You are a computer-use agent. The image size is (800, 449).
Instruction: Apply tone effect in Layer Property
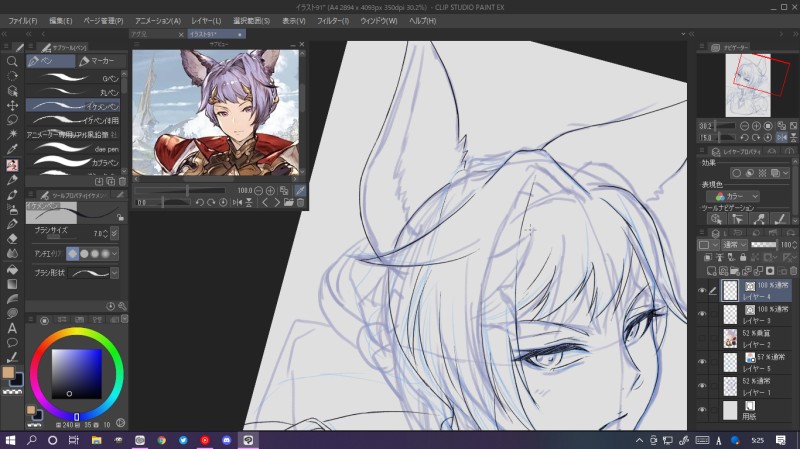pyautogui.click(x=762, y=173)
